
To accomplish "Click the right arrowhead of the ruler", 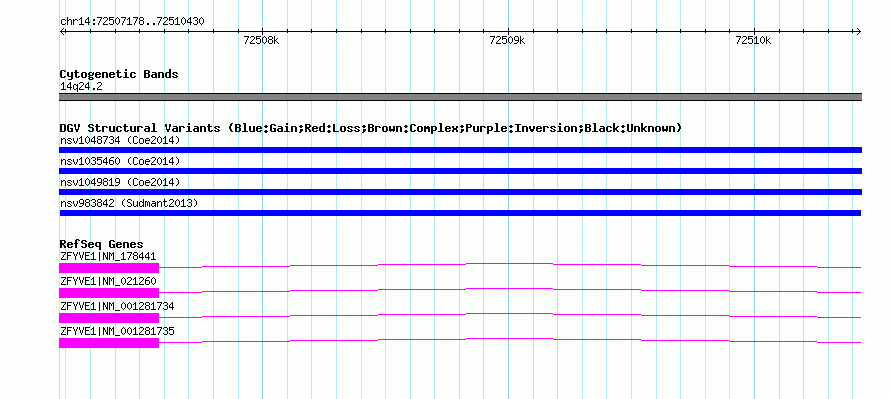I will point(859,32).
